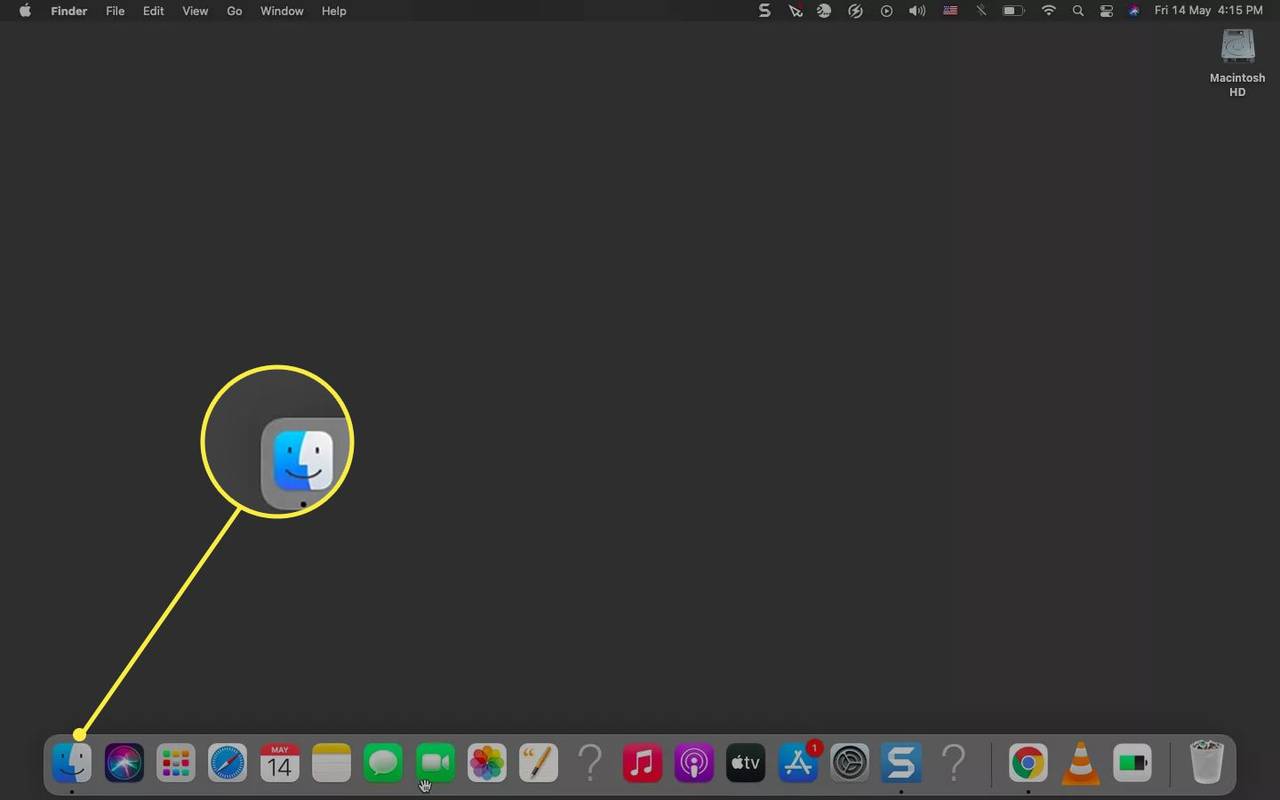The height and width of the screenshot is (800, 1280).
Task: Open Control Center in menu bar
Action: (1106, 11)
